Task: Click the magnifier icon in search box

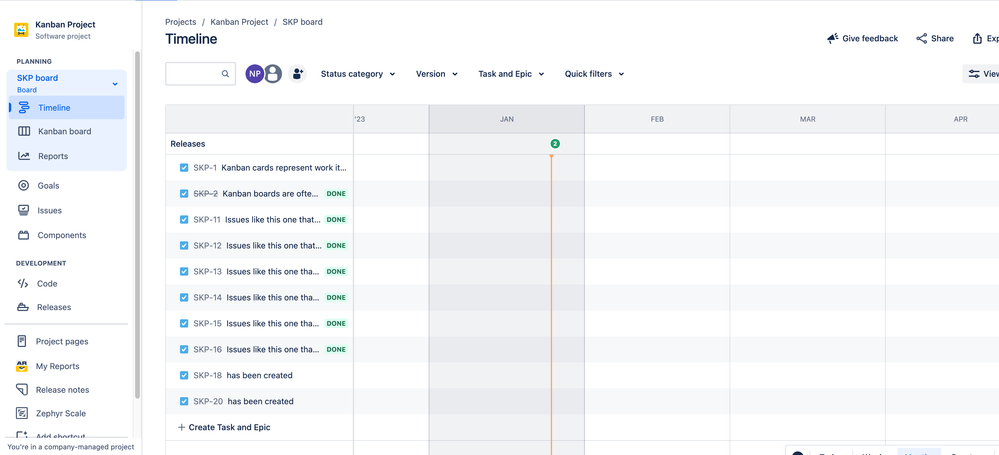Action: (x=226, y=74)
